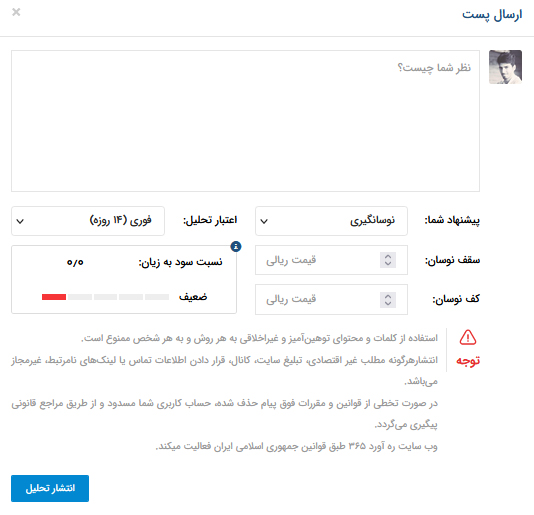Increase کف نوسان value with the up stepper arrow
534x515 pixels.
388,296
